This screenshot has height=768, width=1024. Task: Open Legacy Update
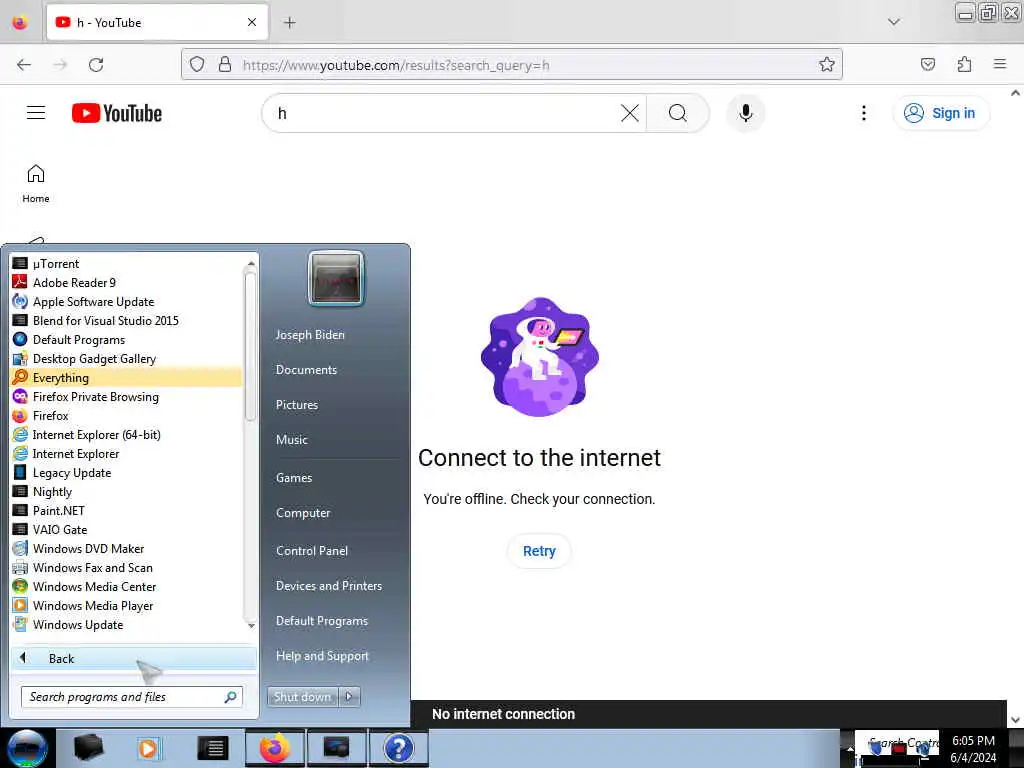127,473
